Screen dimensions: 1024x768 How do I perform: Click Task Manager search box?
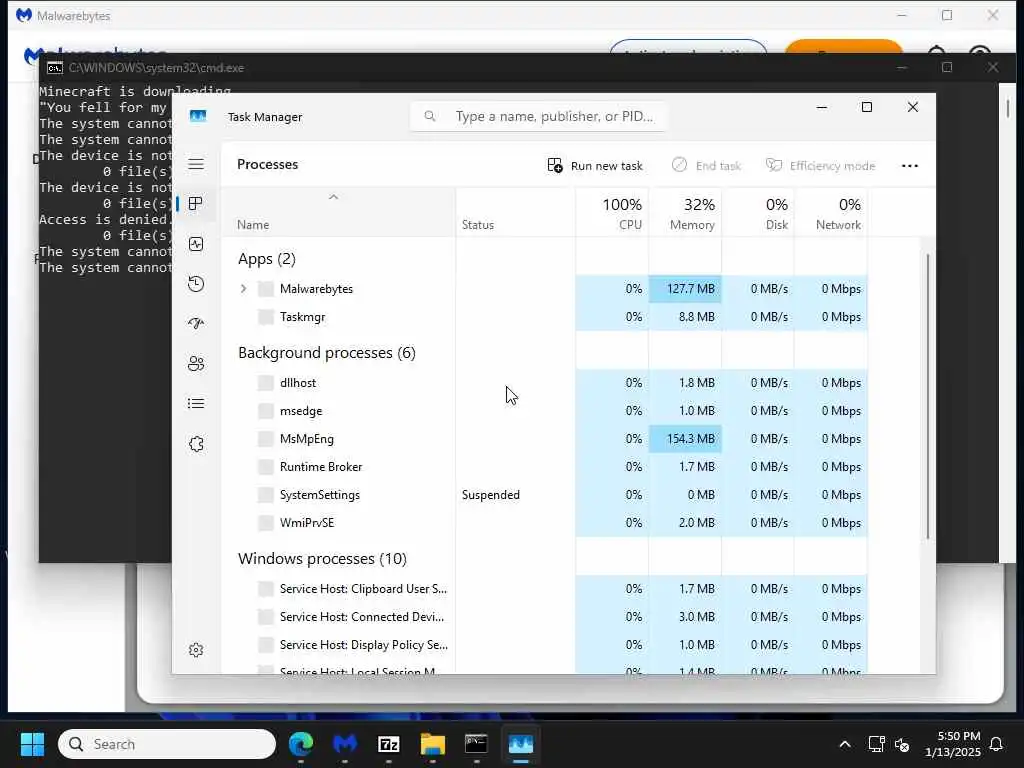[538, 116]
